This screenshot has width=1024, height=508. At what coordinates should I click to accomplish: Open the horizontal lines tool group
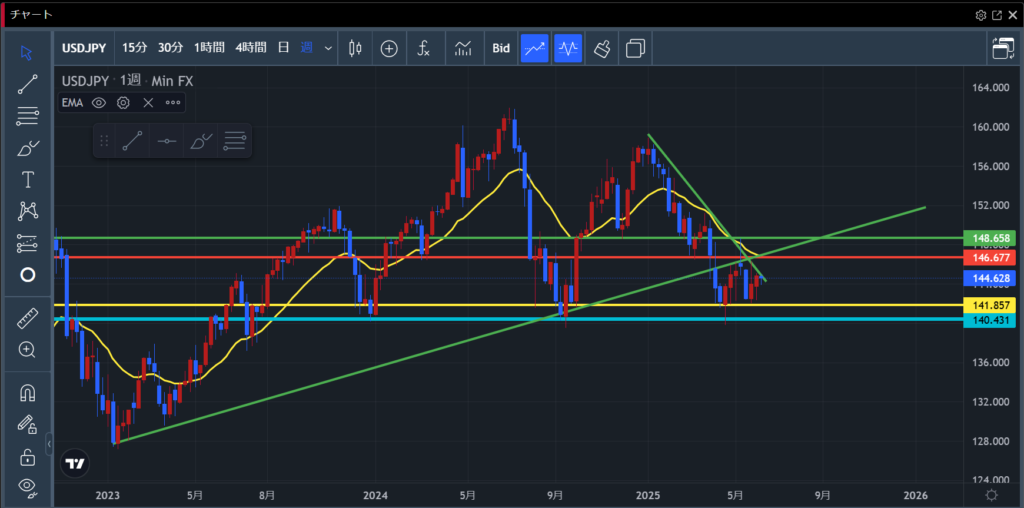coord(27,116)
